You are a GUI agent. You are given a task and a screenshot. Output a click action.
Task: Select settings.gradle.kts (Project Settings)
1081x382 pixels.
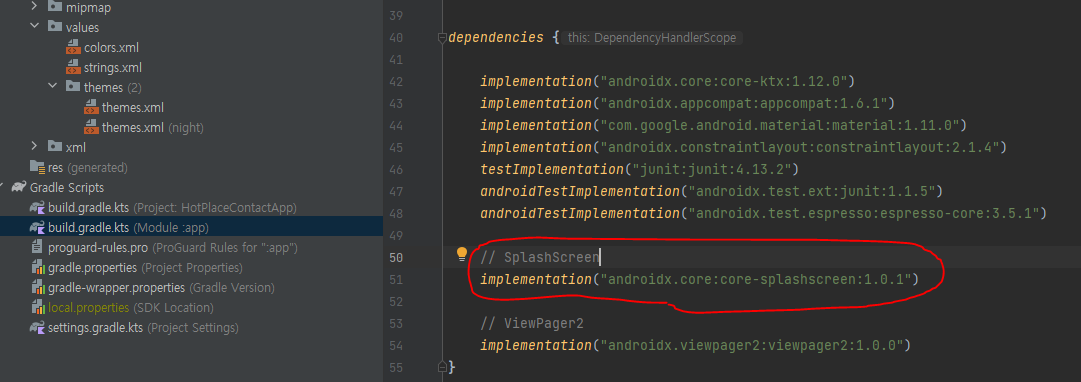pos(143,327)
